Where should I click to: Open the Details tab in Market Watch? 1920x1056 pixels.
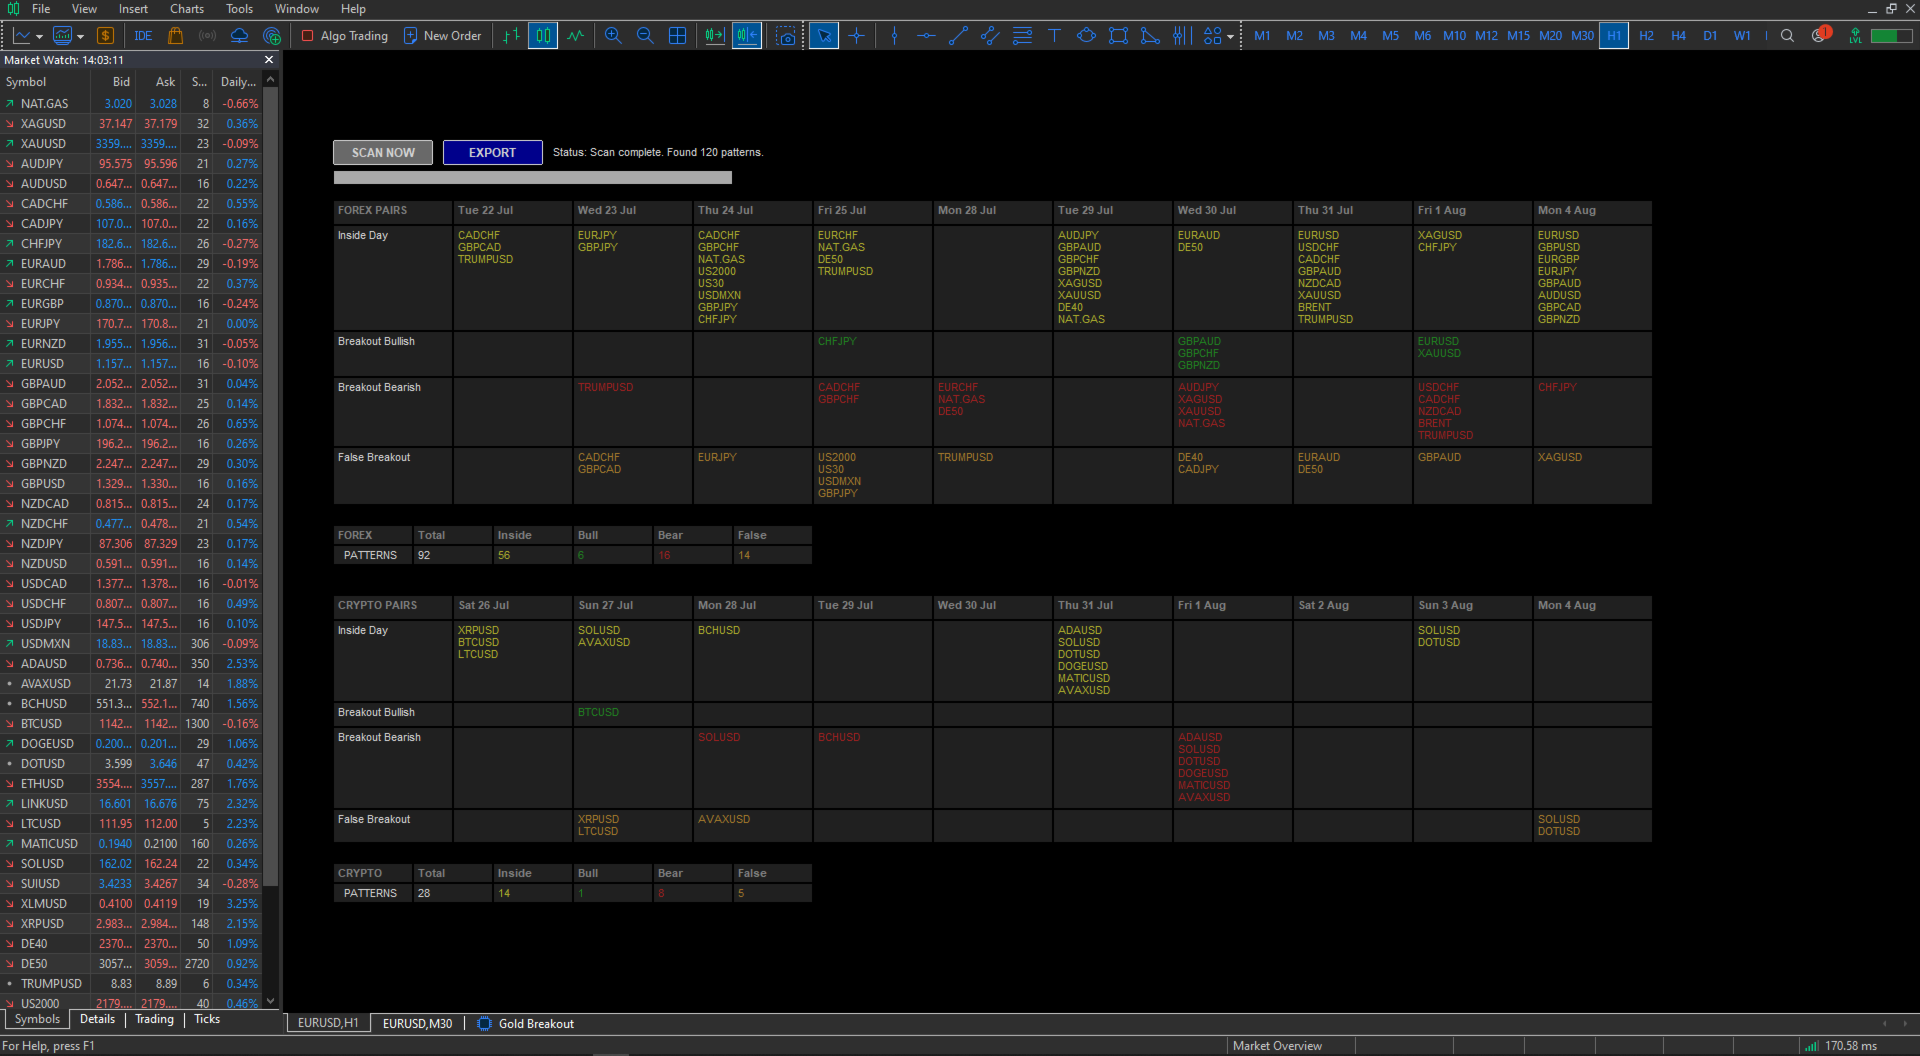pyautogui.click(x=97, y=1020)
